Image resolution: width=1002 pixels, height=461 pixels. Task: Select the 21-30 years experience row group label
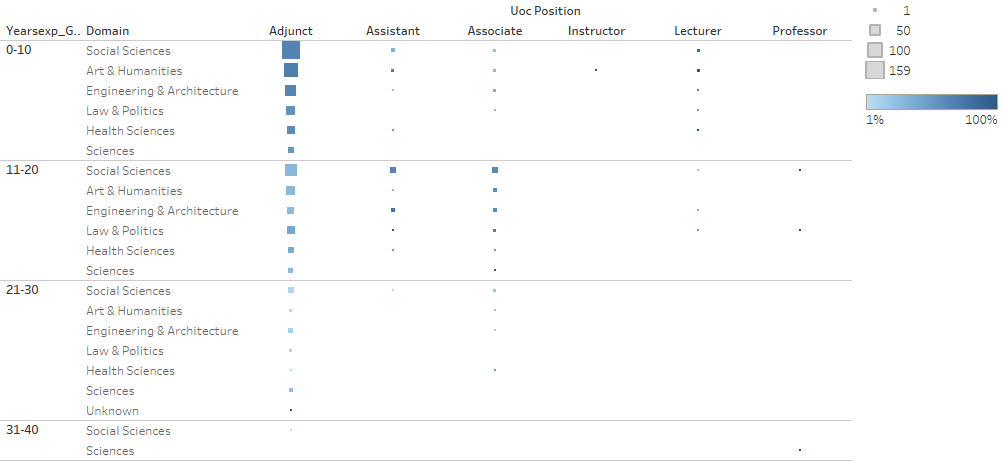22,290
